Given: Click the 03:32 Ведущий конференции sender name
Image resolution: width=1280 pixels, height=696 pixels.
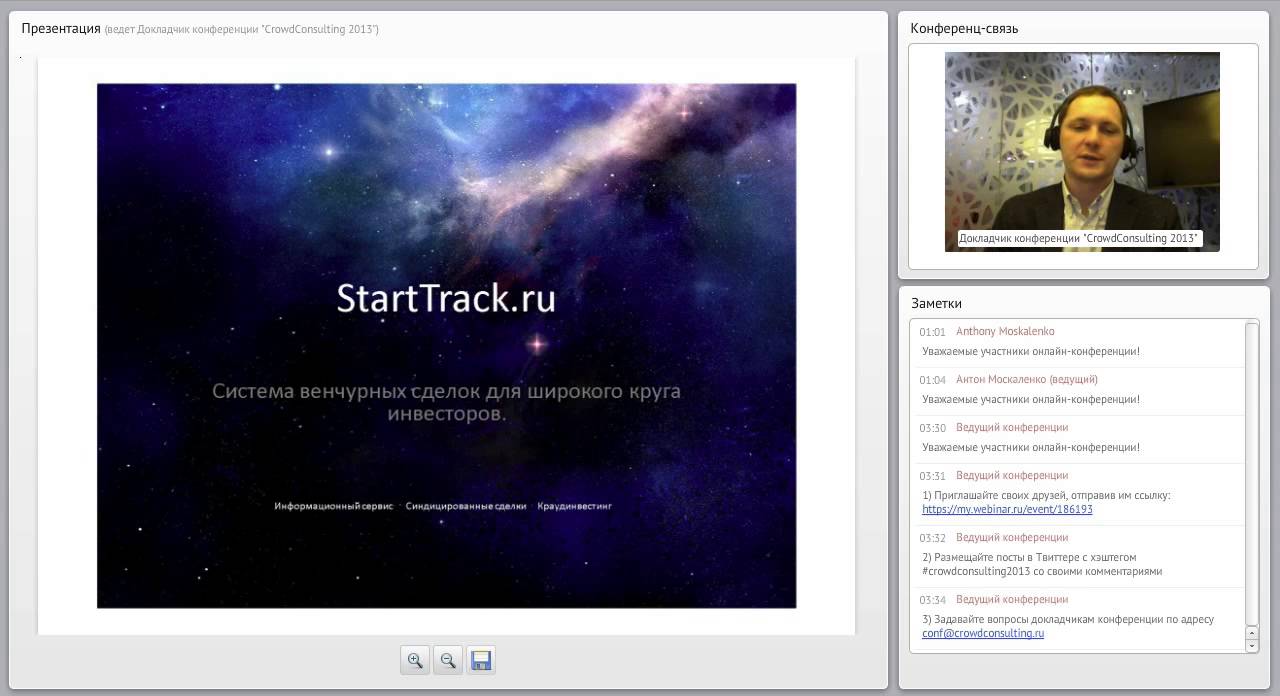Looking at the screenshot, I should pyautogui.click(x=1012, y=538).
